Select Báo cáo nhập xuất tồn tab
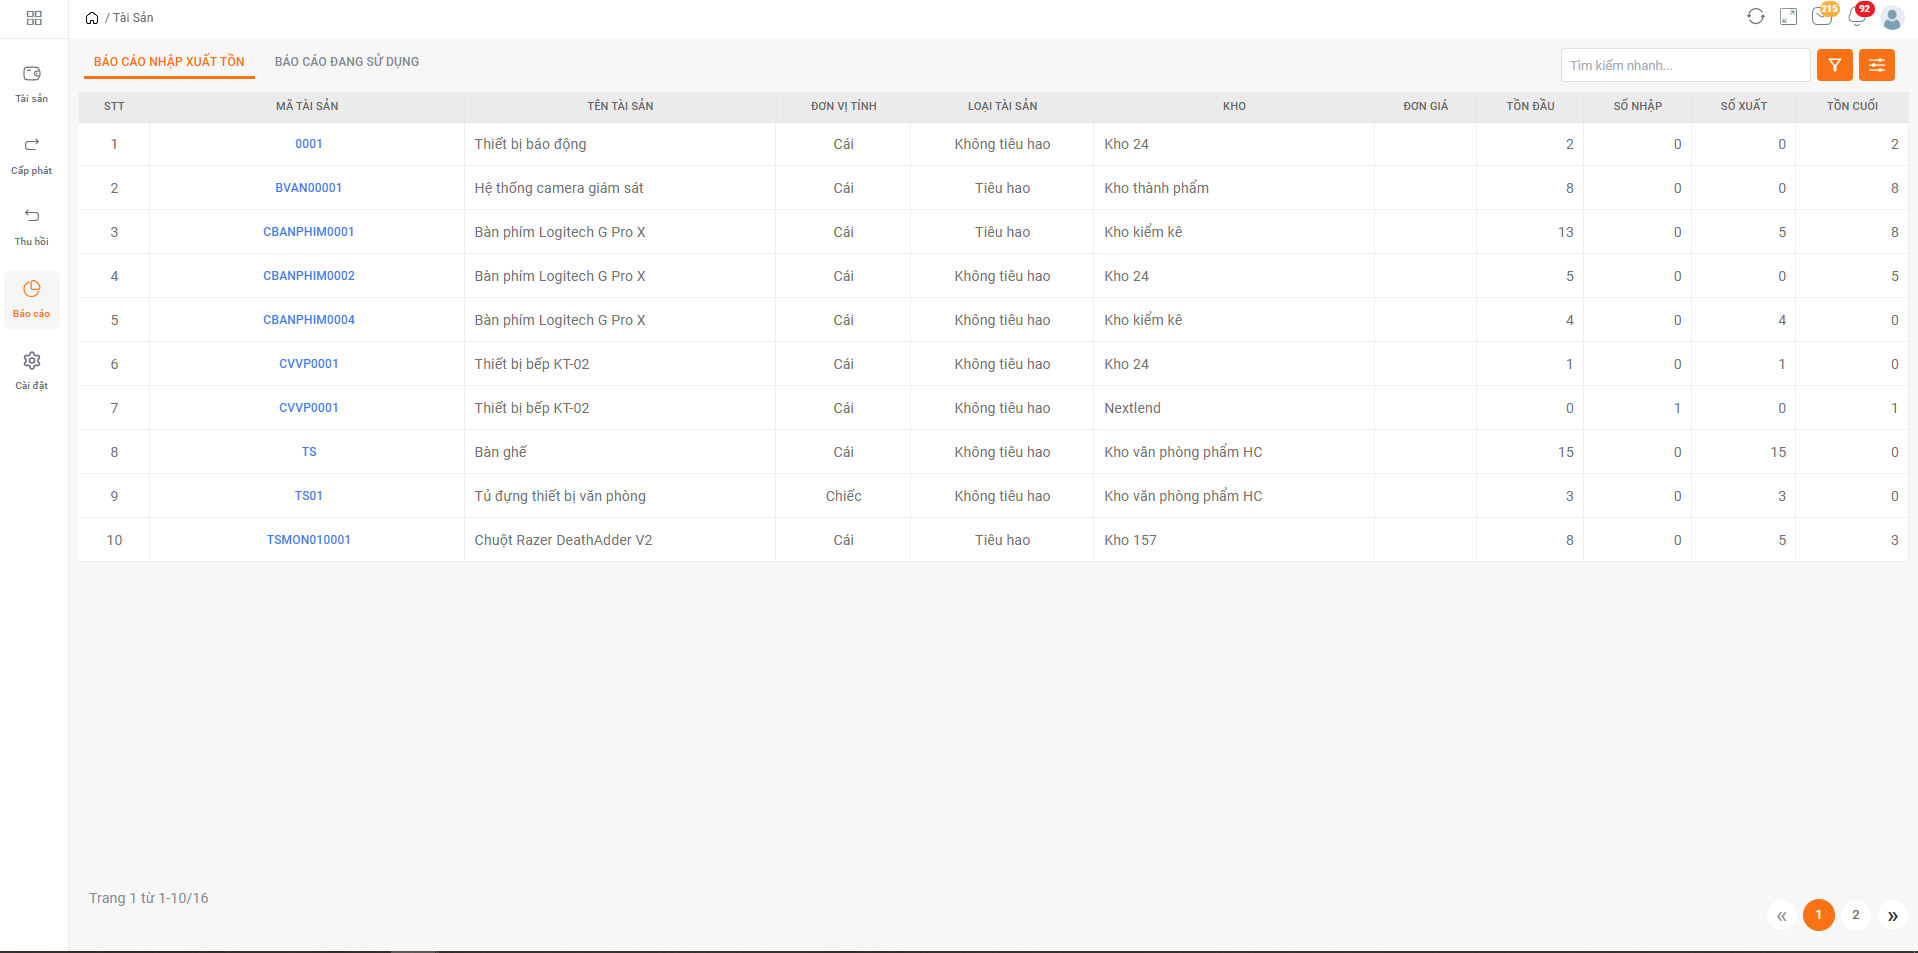 click(x=169, y=62)
